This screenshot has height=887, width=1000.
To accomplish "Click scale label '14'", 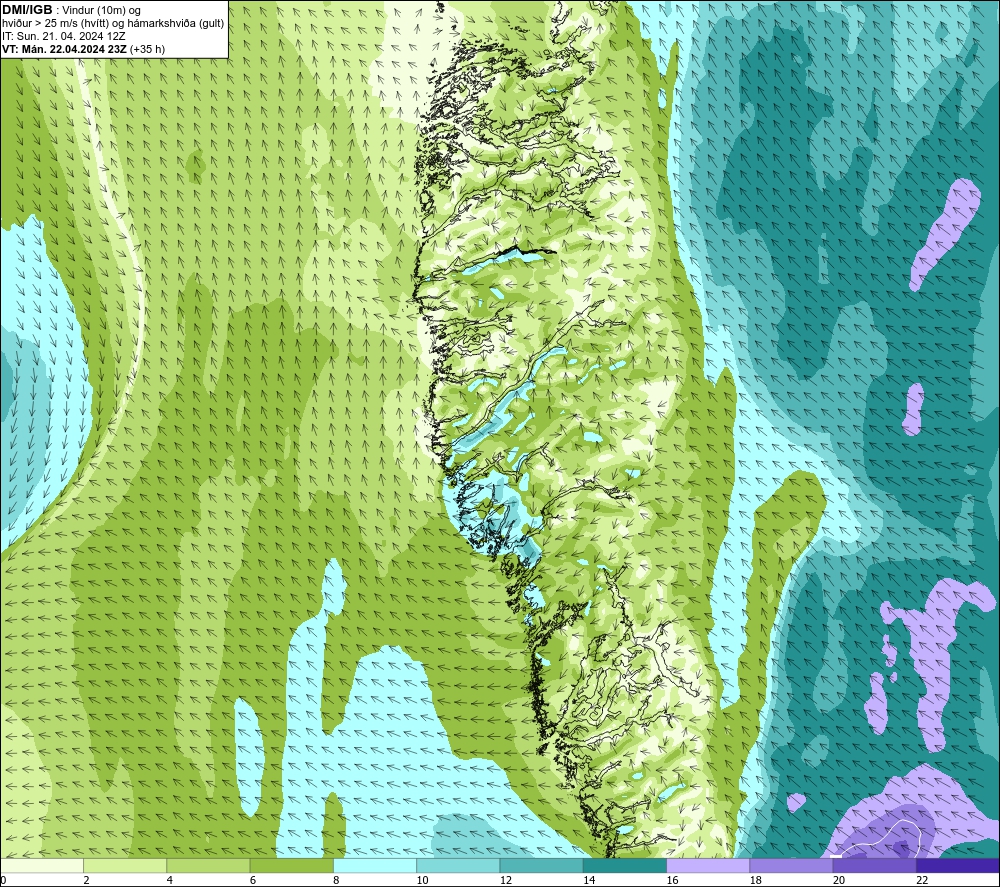I will click(589, 880).
